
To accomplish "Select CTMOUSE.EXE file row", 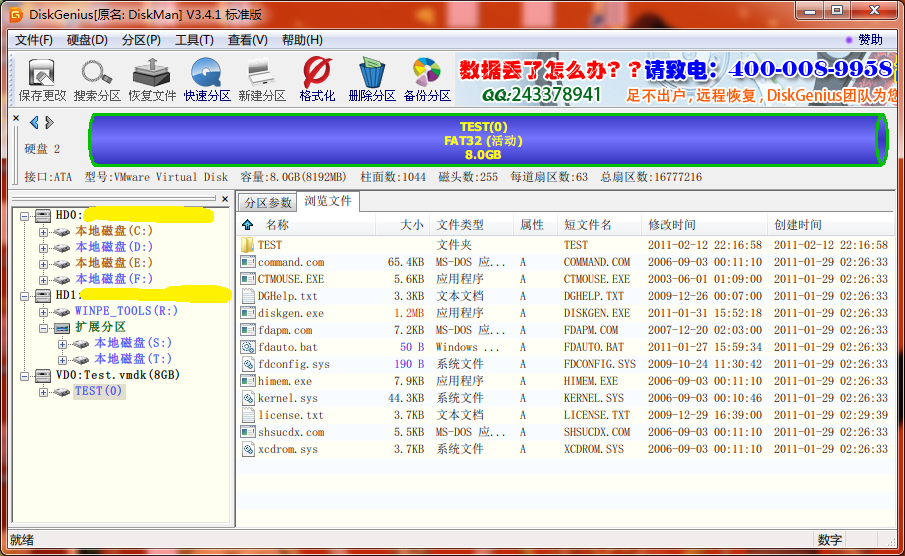I will pos(566,279).
